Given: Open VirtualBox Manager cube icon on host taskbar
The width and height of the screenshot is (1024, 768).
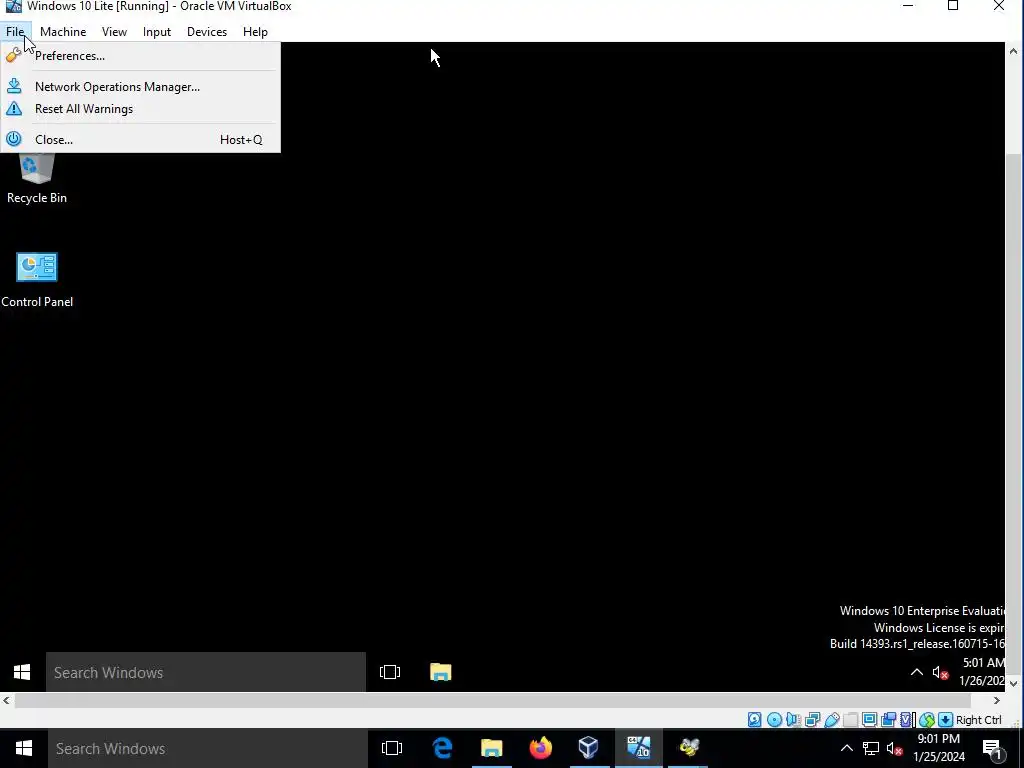Looking at the screenshot, I should click(x=589, y=748).
